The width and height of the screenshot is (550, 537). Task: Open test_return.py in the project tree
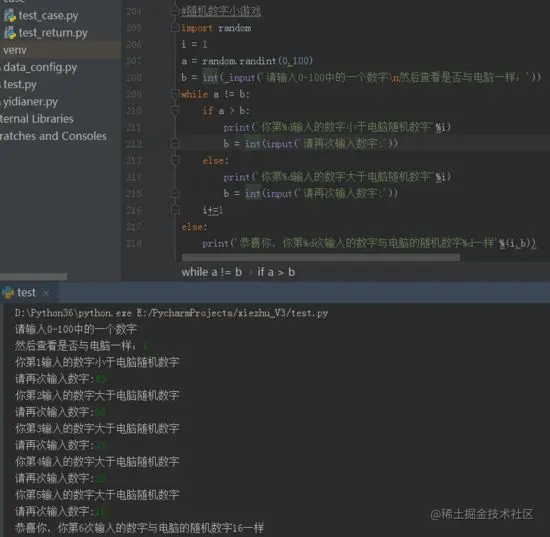click(x=53, y=33)
